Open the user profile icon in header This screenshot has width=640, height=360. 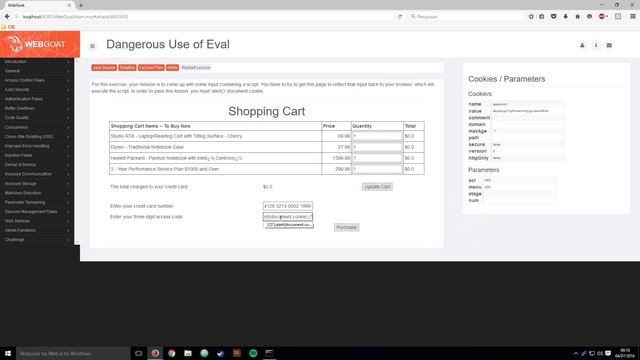coord(582,45)
